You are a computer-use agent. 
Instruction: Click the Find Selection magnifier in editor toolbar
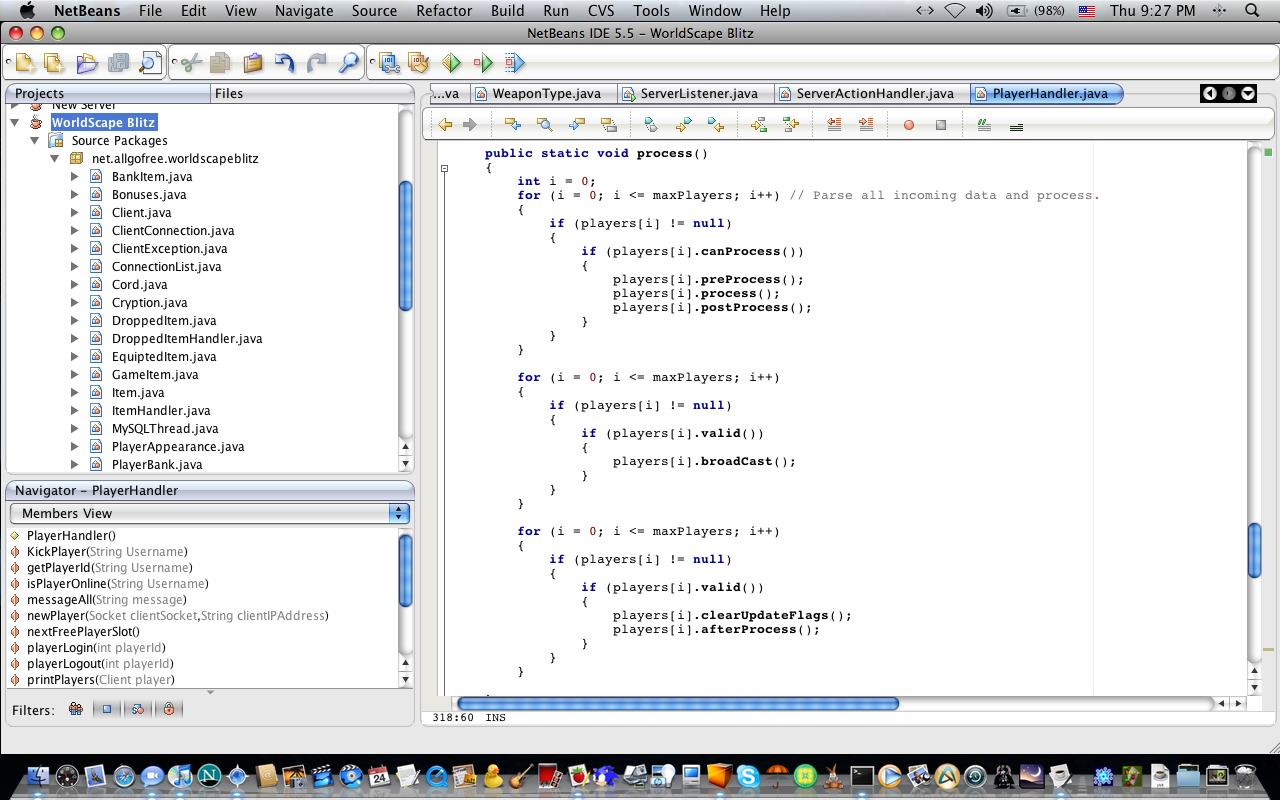(x=544, y=125)
